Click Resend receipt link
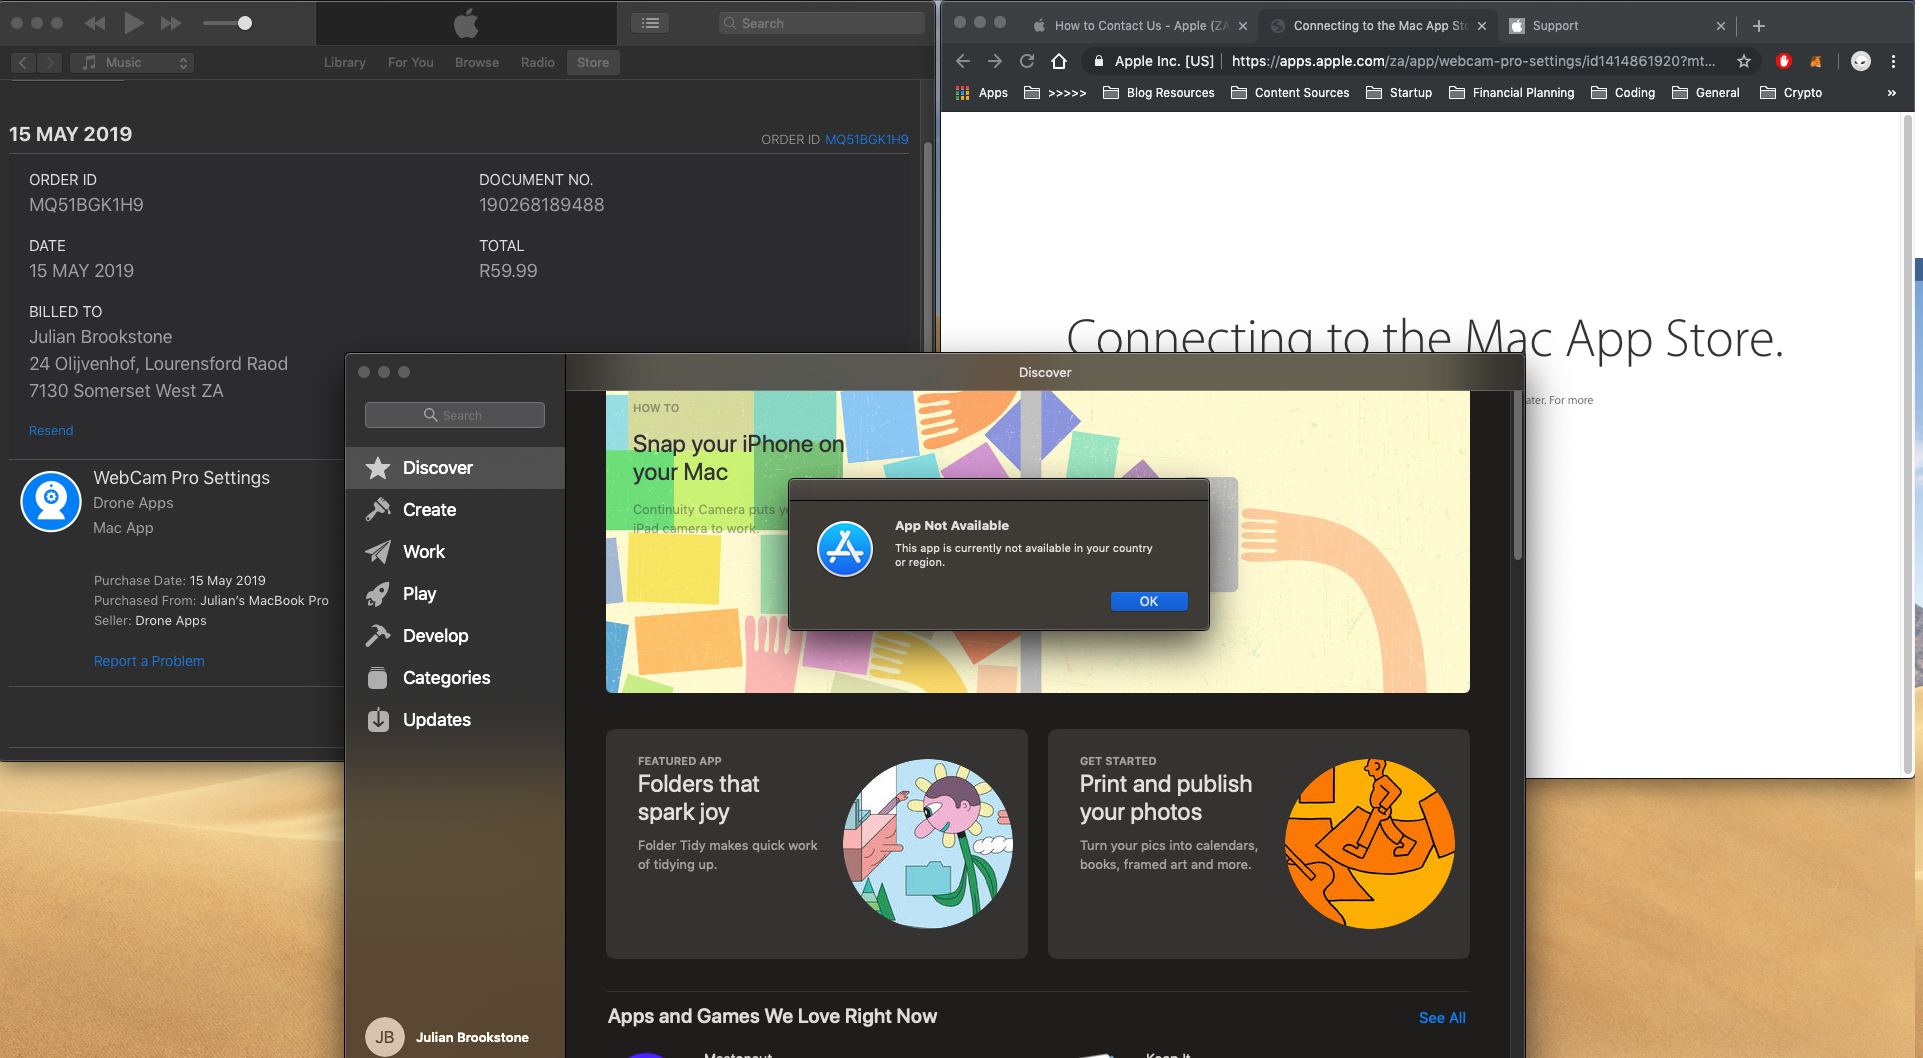Screen dimensions: 1923x1058 pyautogui.click(x=51, y=430)
